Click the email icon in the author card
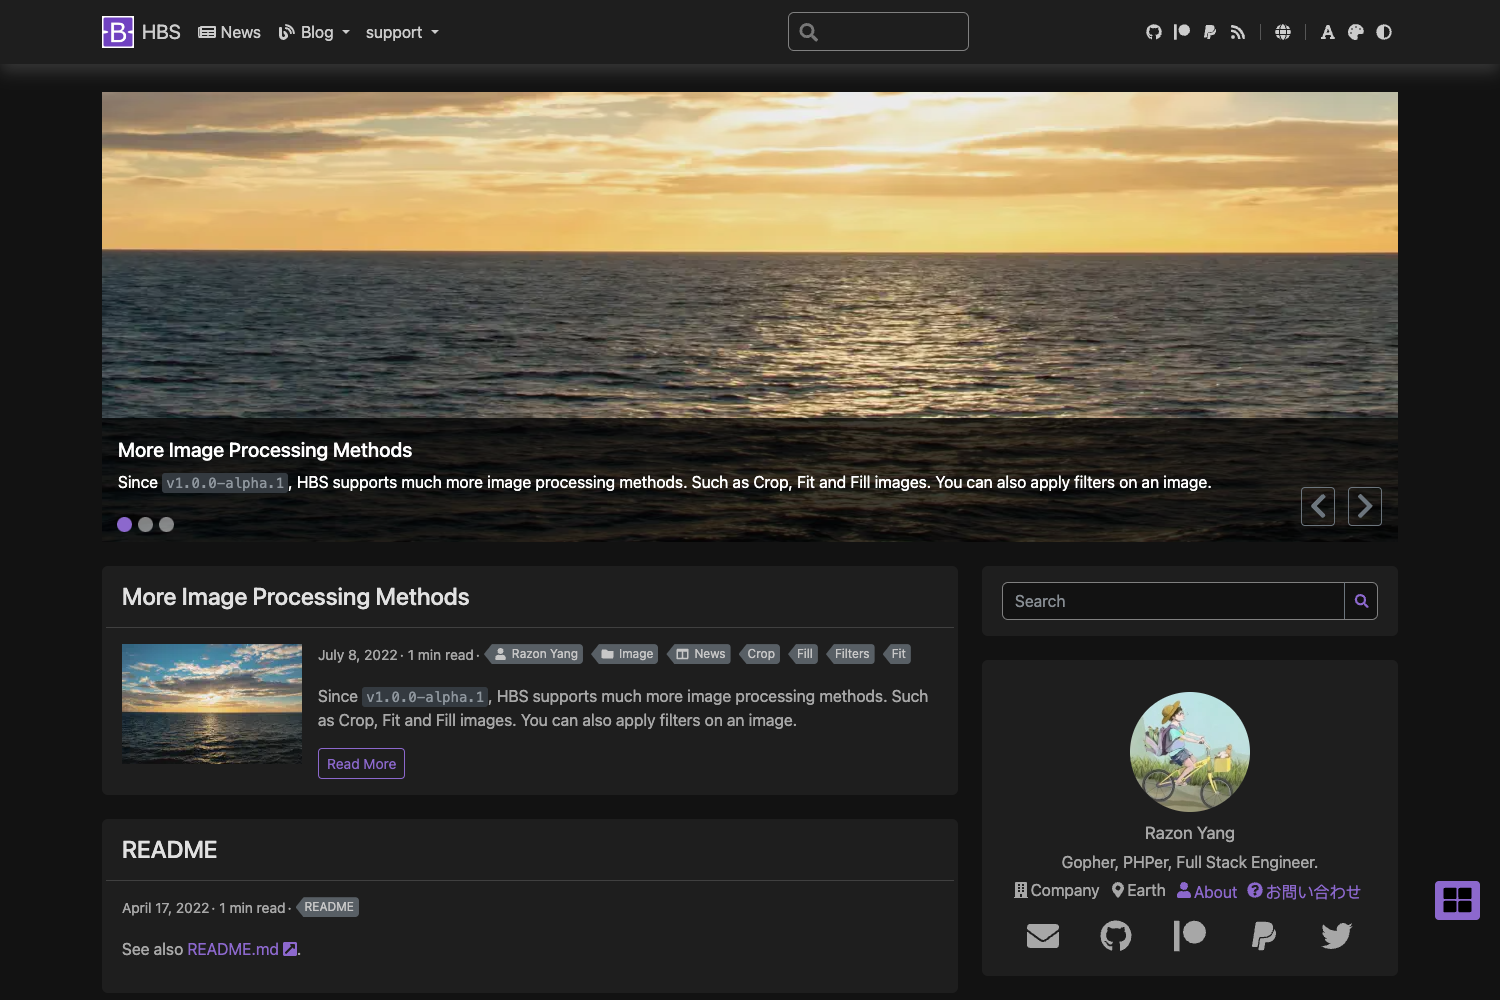Image resolution: width=1500 pixels, height=1000 pixels. pos(1042,936)
